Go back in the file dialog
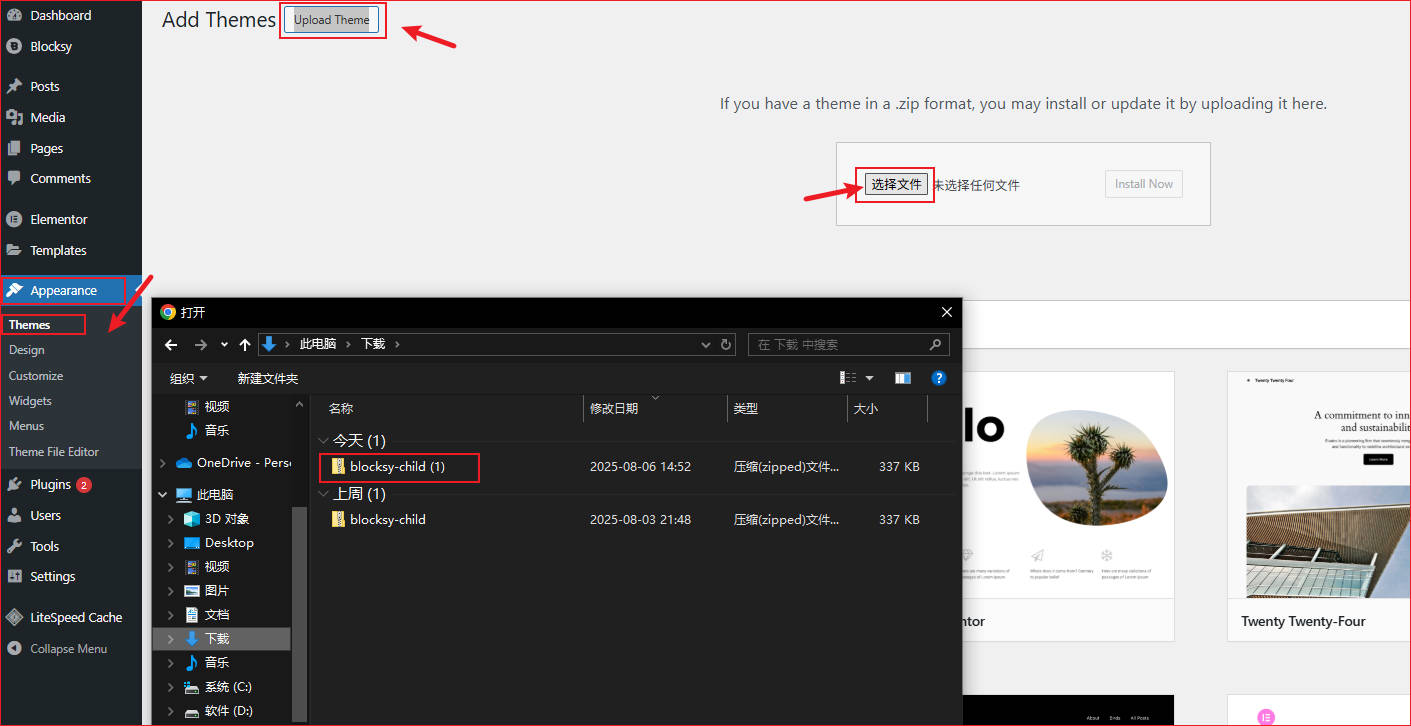 click(171, 344)
